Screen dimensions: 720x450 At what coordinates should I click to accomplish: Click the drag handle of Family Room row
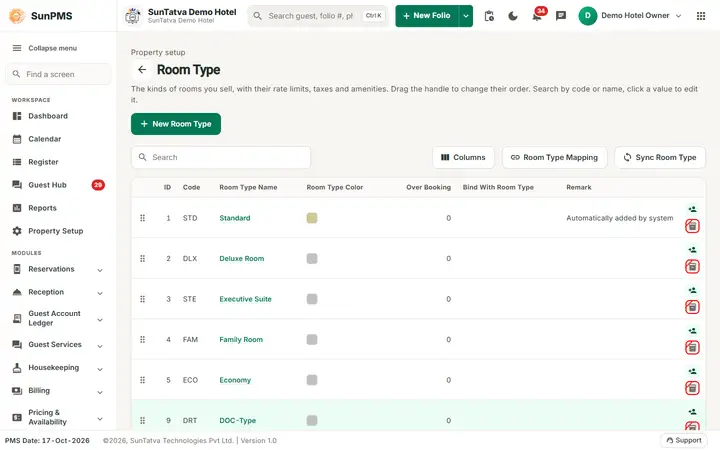click(x=142, y=339)
